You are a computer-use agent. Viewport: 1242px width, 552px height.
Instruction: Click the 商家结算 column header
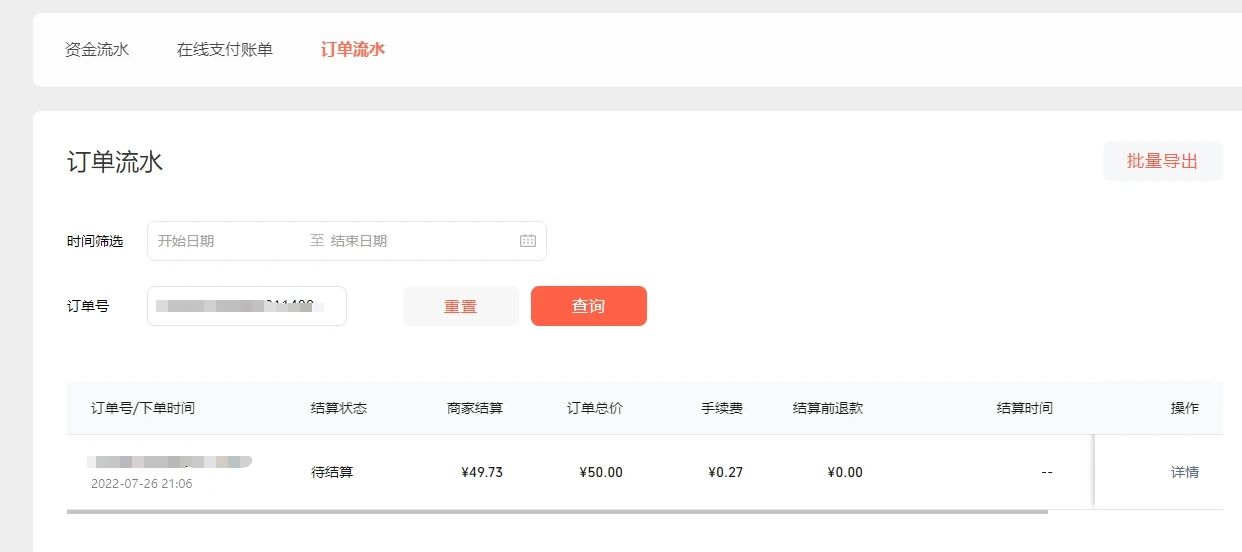475,408
